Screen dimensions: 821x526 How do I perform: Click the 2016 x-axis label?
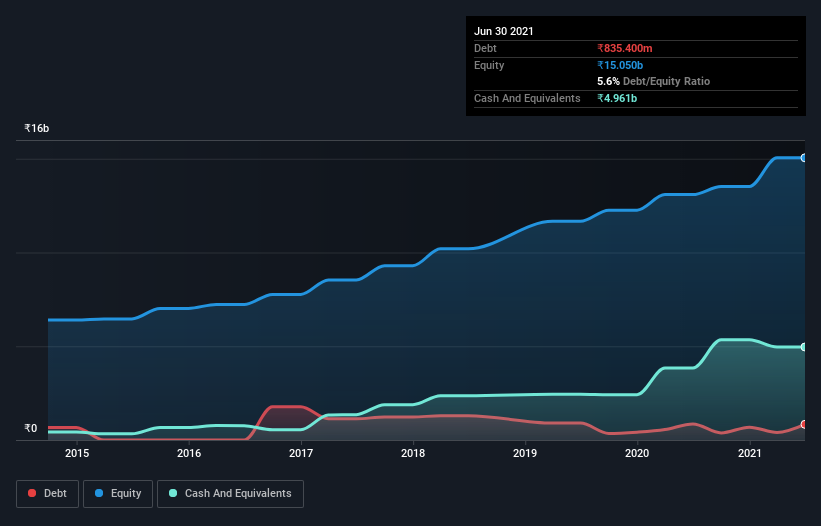point(189,453)
